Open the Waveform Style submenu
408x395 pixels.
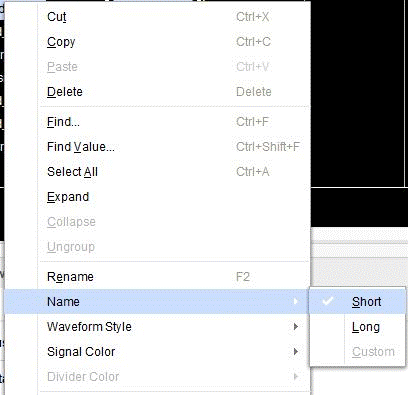click(x=157, y=327)
